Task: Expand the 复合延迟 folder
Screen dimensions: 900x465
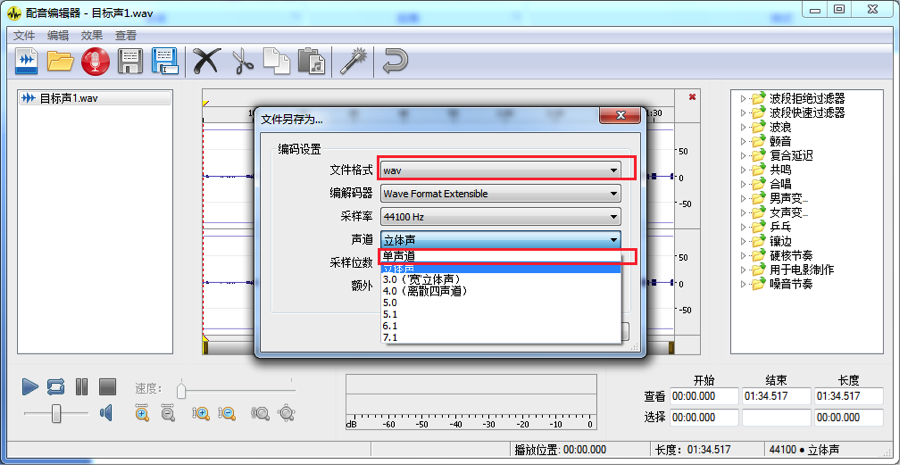Action: [x=744, y=156]
